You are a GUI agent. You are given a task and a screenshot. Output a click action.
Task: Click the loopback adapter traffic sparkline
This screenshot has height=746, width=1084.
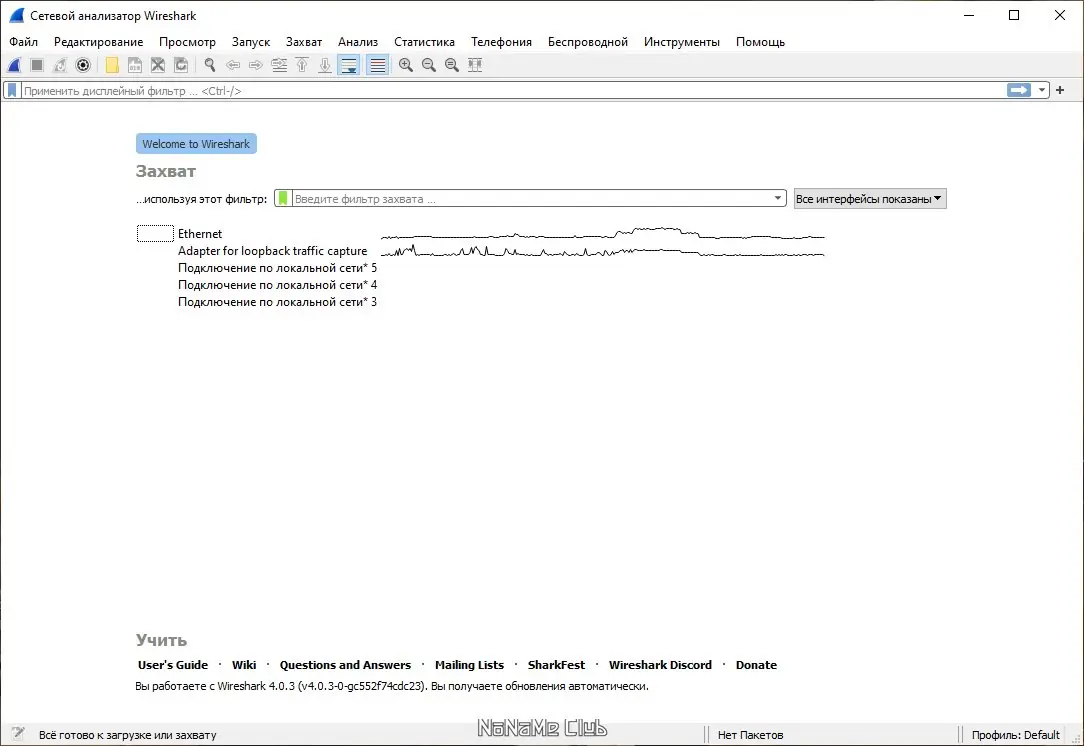point(603,251)
